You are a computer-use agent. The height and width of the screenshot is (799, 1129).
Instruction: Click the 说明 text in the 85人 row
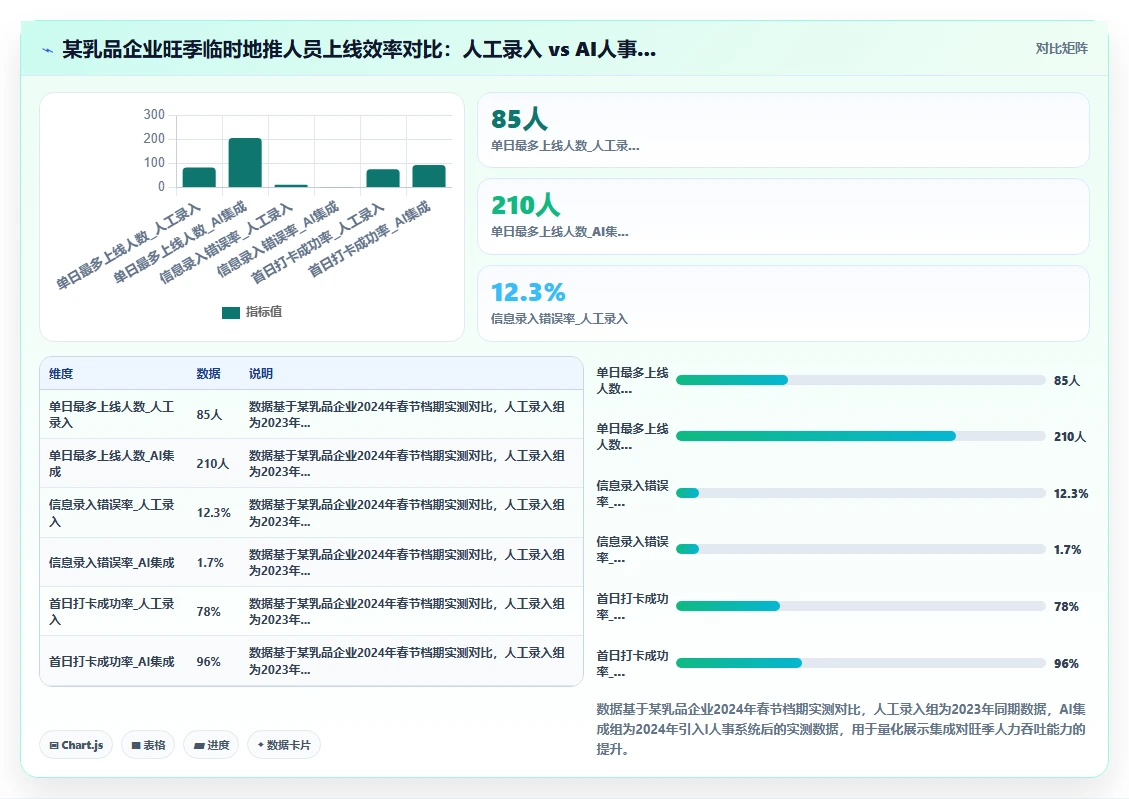(407, 415)
